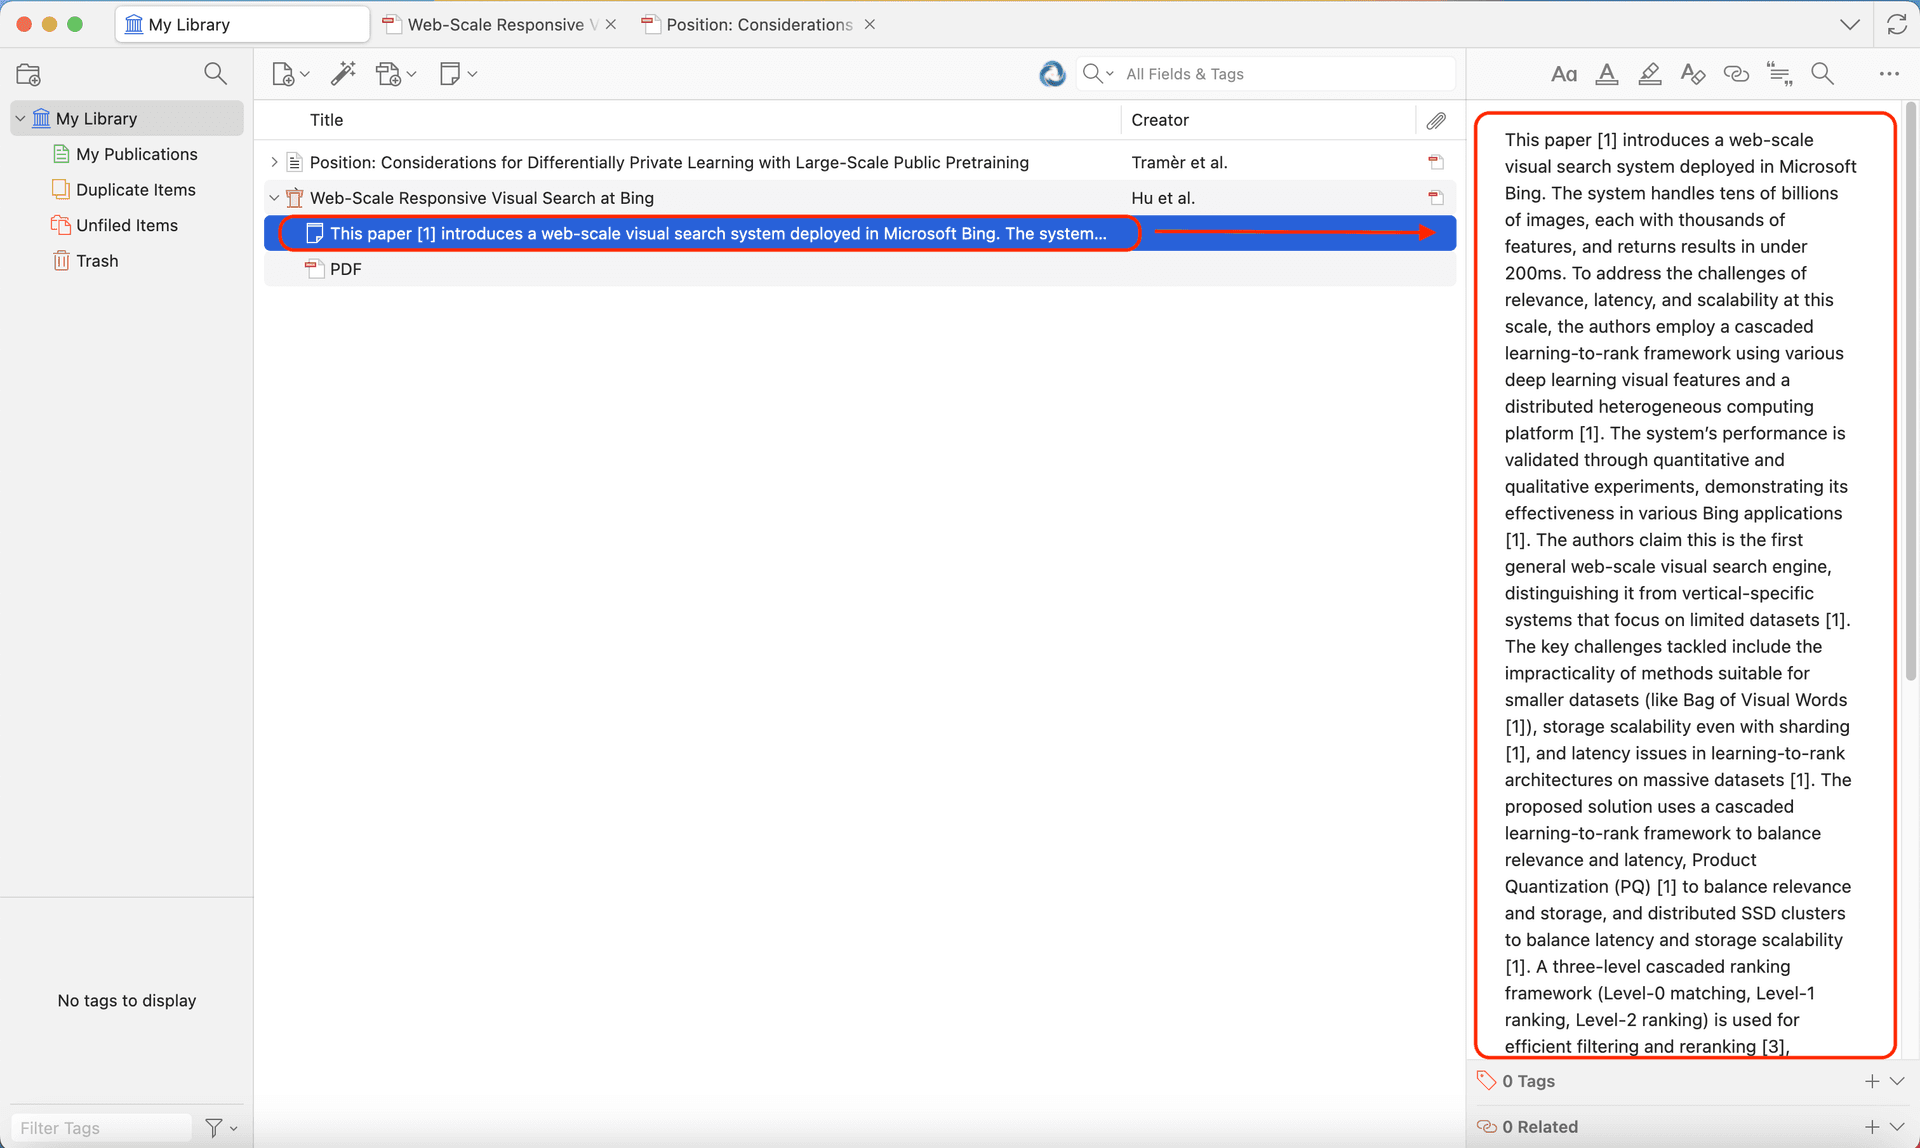Switch to the Position: Considerations tab
1920x1148 pixels.
click(758, 24)
